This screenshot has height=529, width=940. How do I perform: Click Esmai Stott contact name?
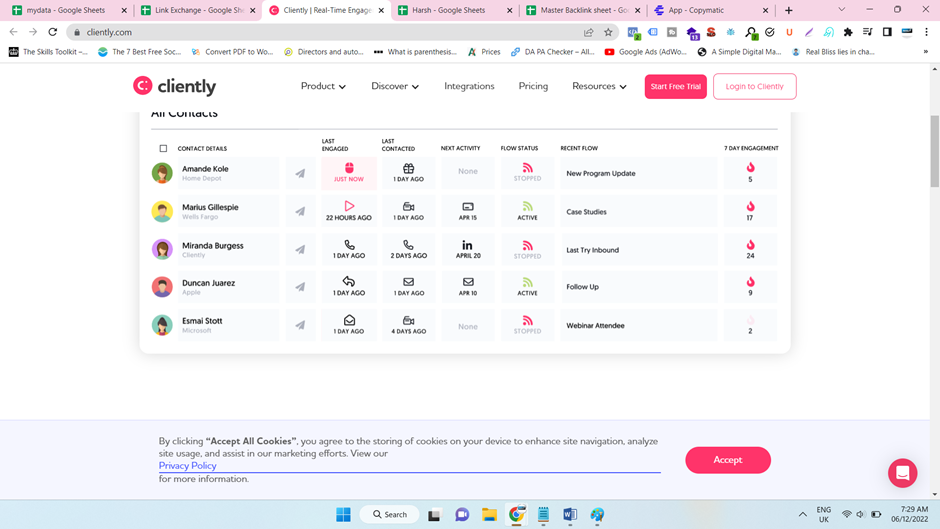(x=202, y=321)
